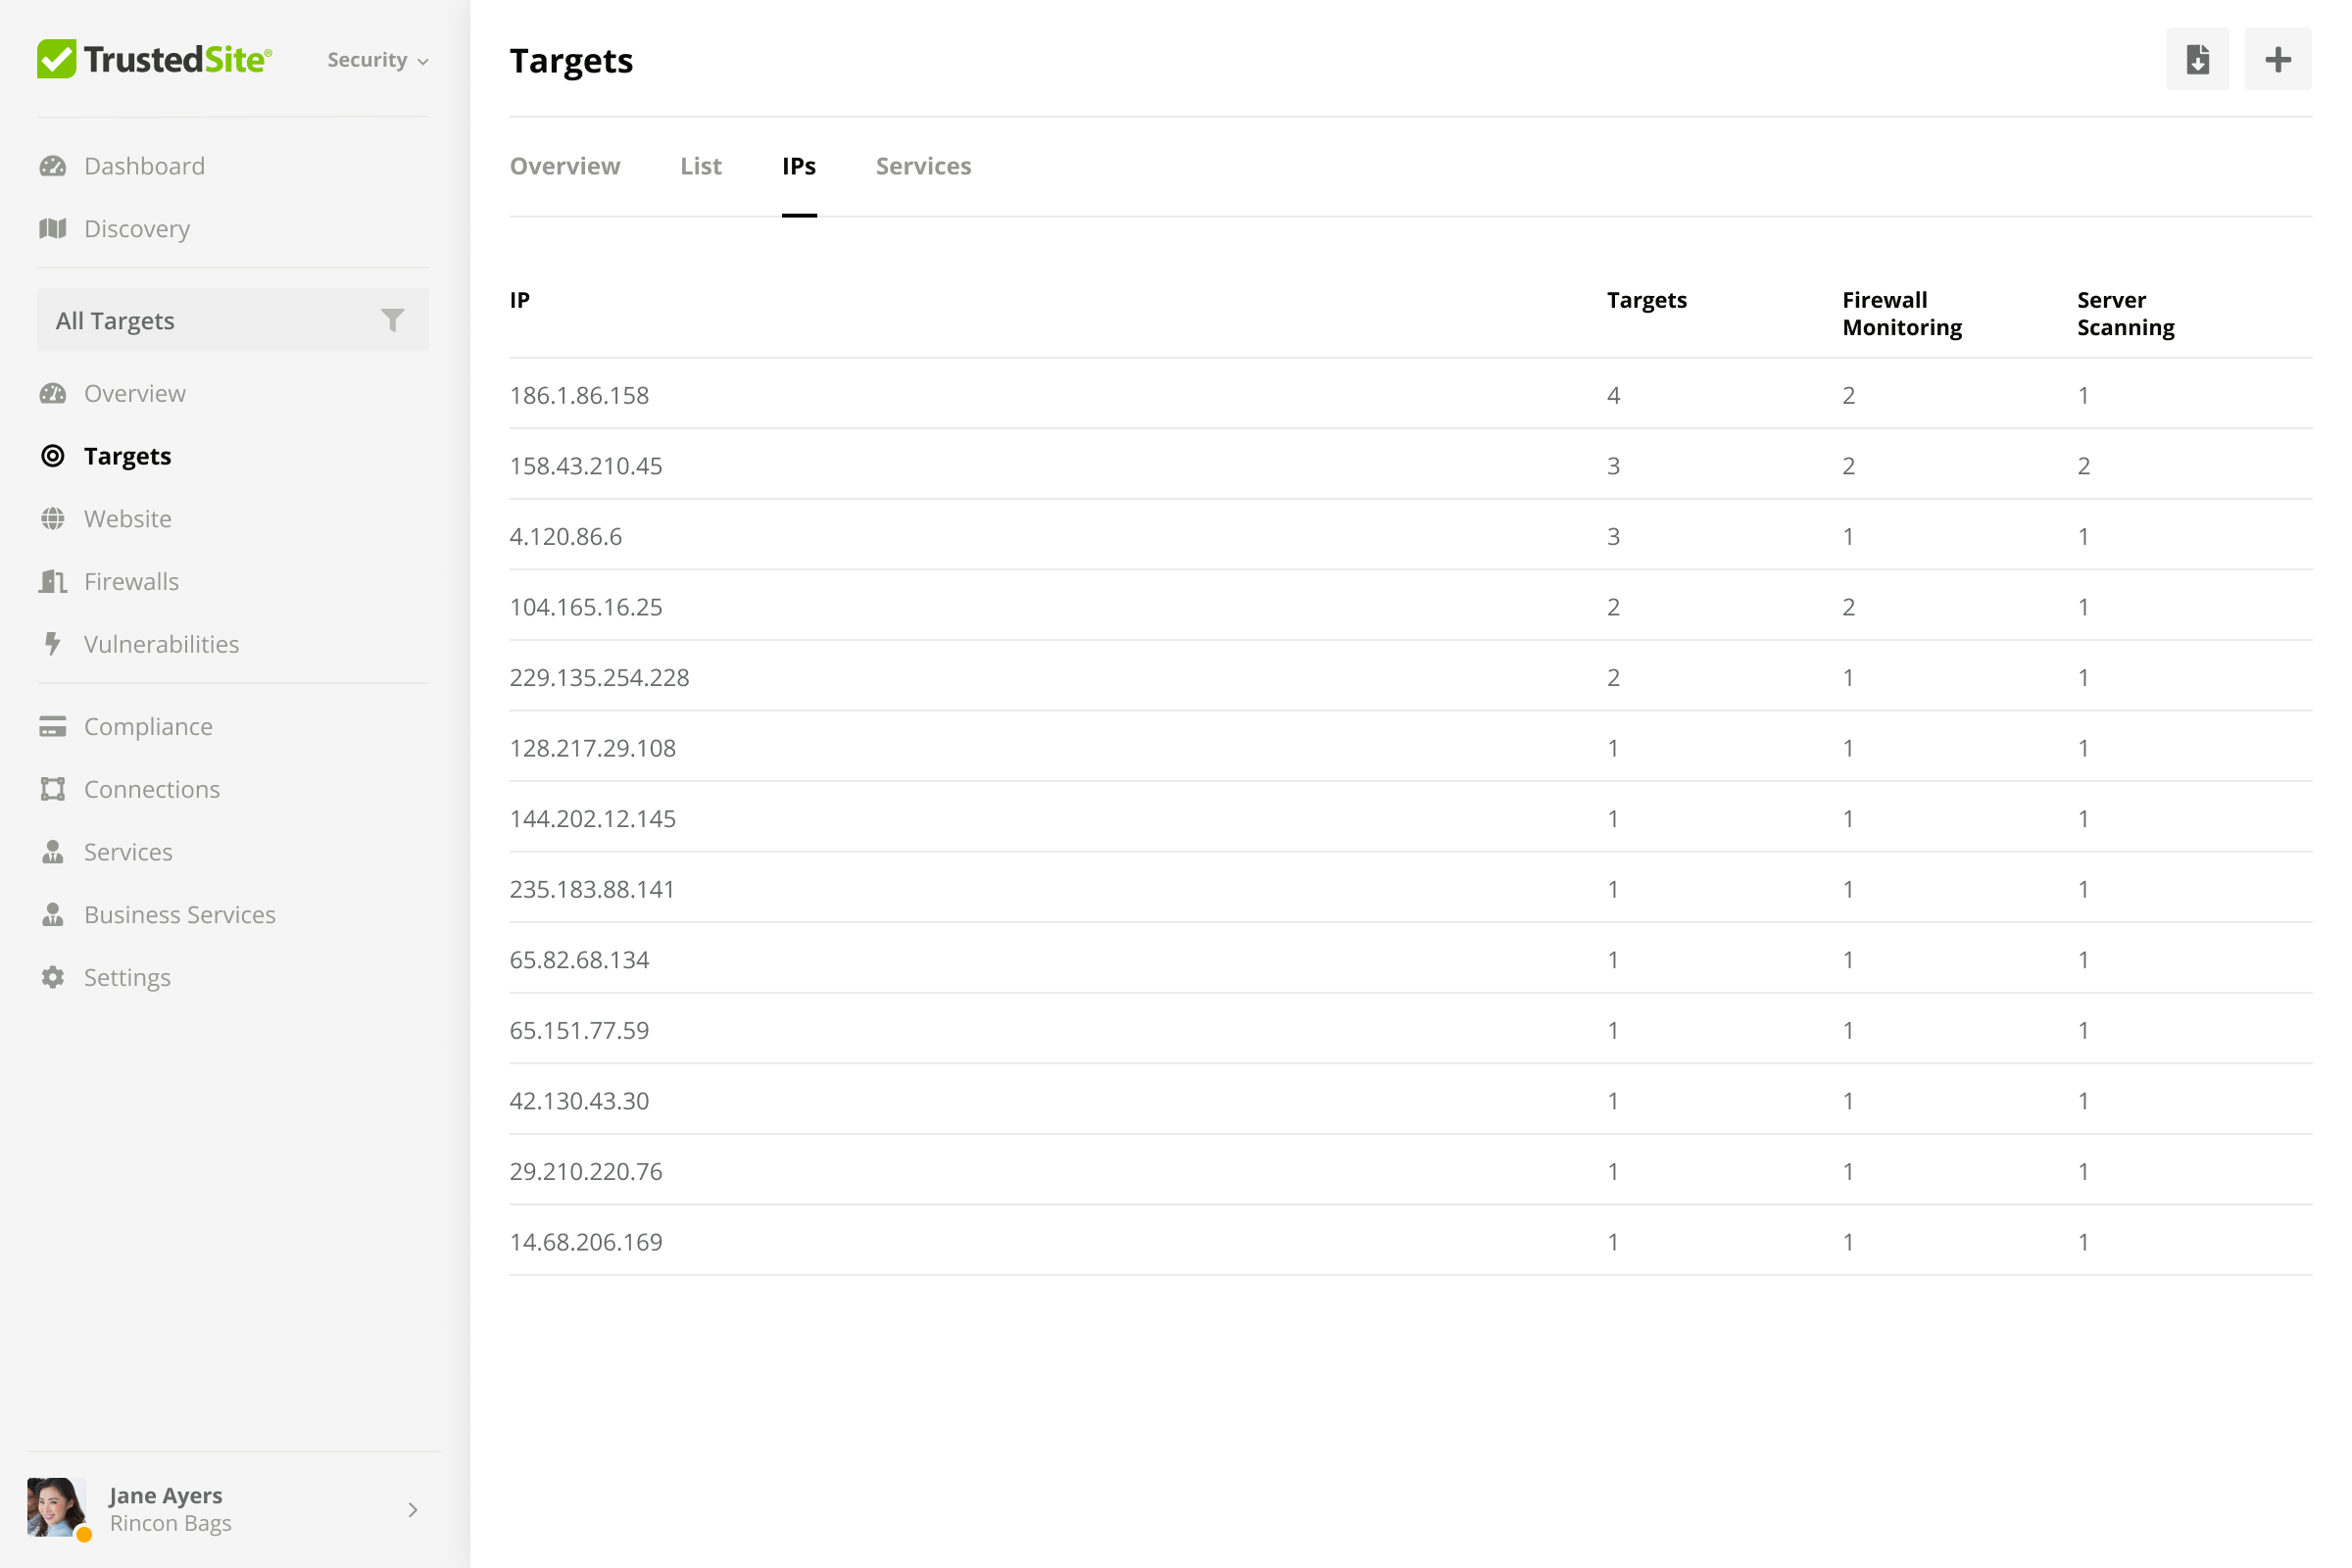Image resolution: width=2352 pixels, height=1568 pixels.
Task: Open IP address 186.1.86.158 row
Action: (579, 395)
